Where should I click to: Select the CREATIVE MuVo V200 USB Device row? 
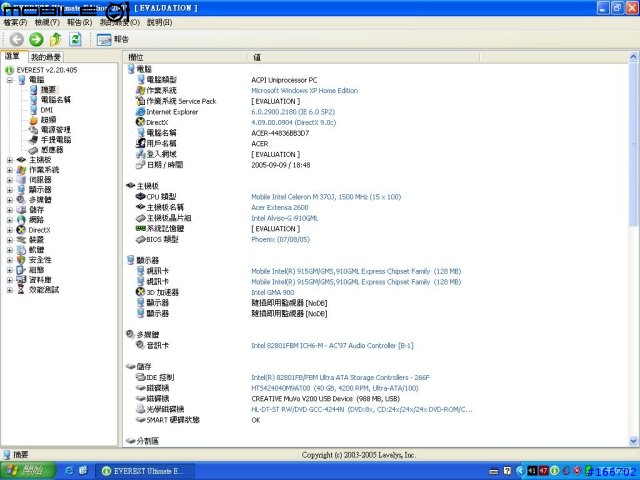click(x=325, y=399)
